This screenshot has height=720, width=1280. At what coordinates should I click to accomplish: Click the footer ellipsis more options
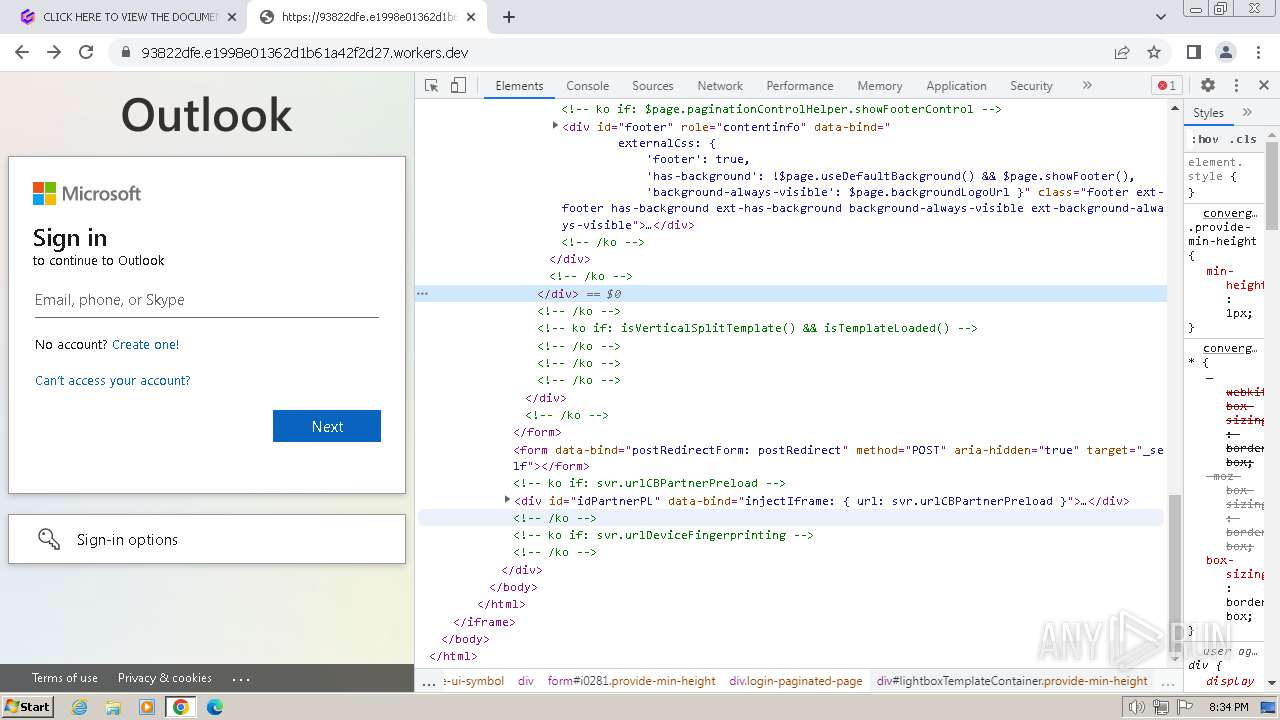[241, 678]
